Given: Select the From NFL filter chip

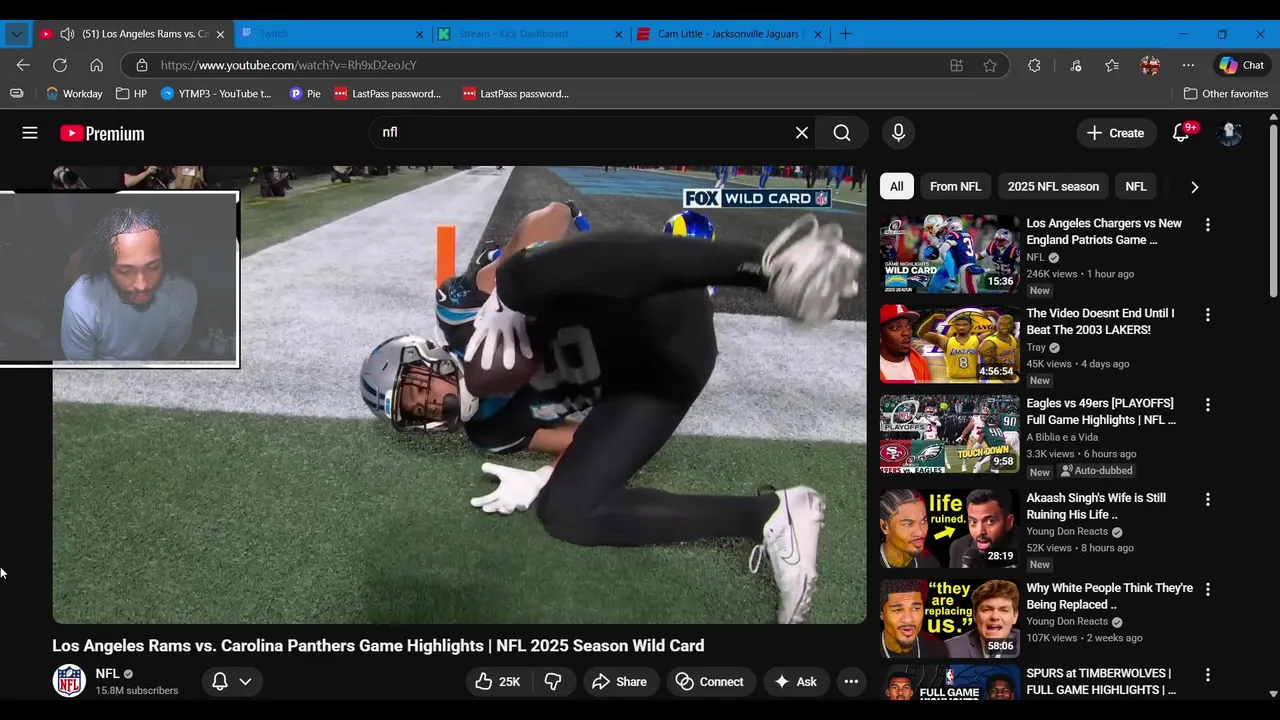Looking at the screenshot, I should tap(955, 187).
